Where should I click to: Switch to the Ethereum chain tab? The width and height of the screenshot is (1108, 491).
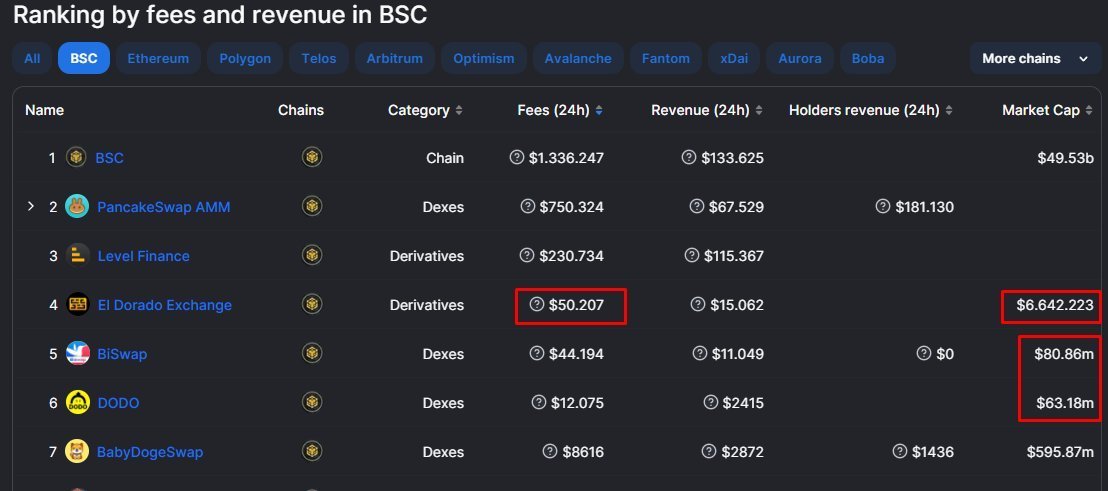pos(158,59)
